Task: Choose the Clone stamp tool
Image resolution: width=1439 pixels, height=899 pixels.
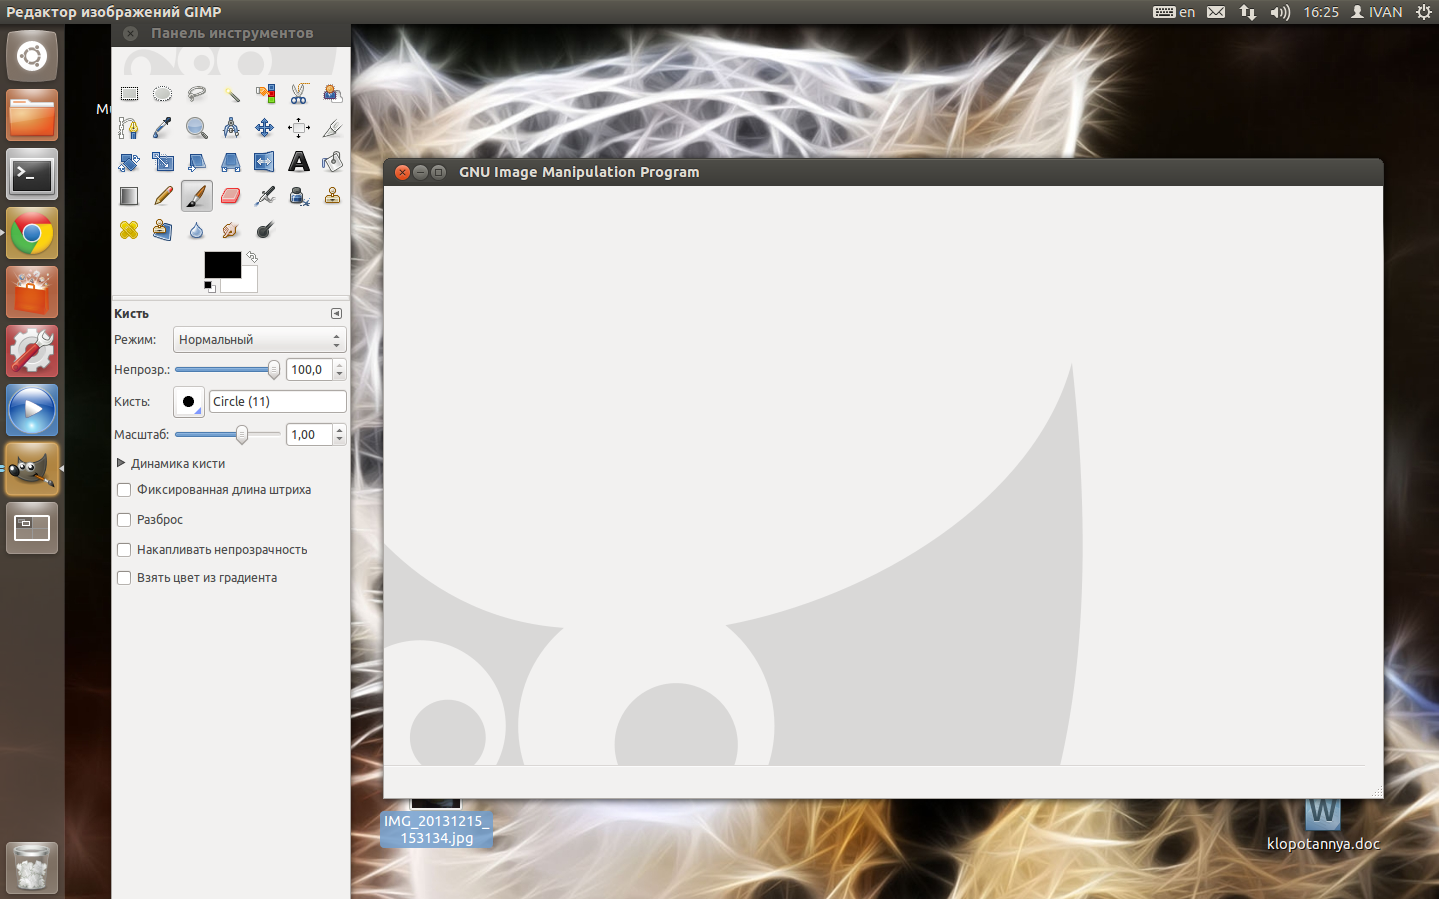Action: coord(332,196)
